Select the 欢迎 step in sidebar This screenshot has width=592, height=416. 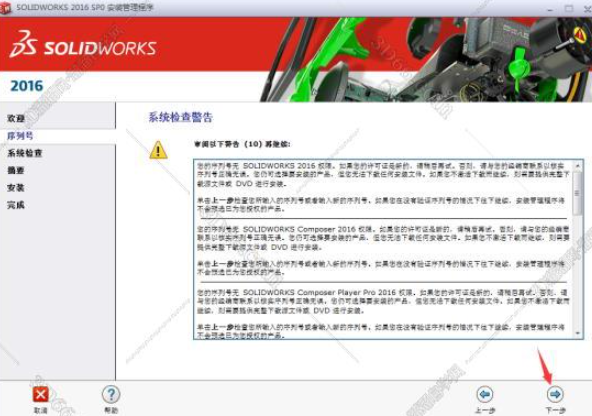[16, 118]
